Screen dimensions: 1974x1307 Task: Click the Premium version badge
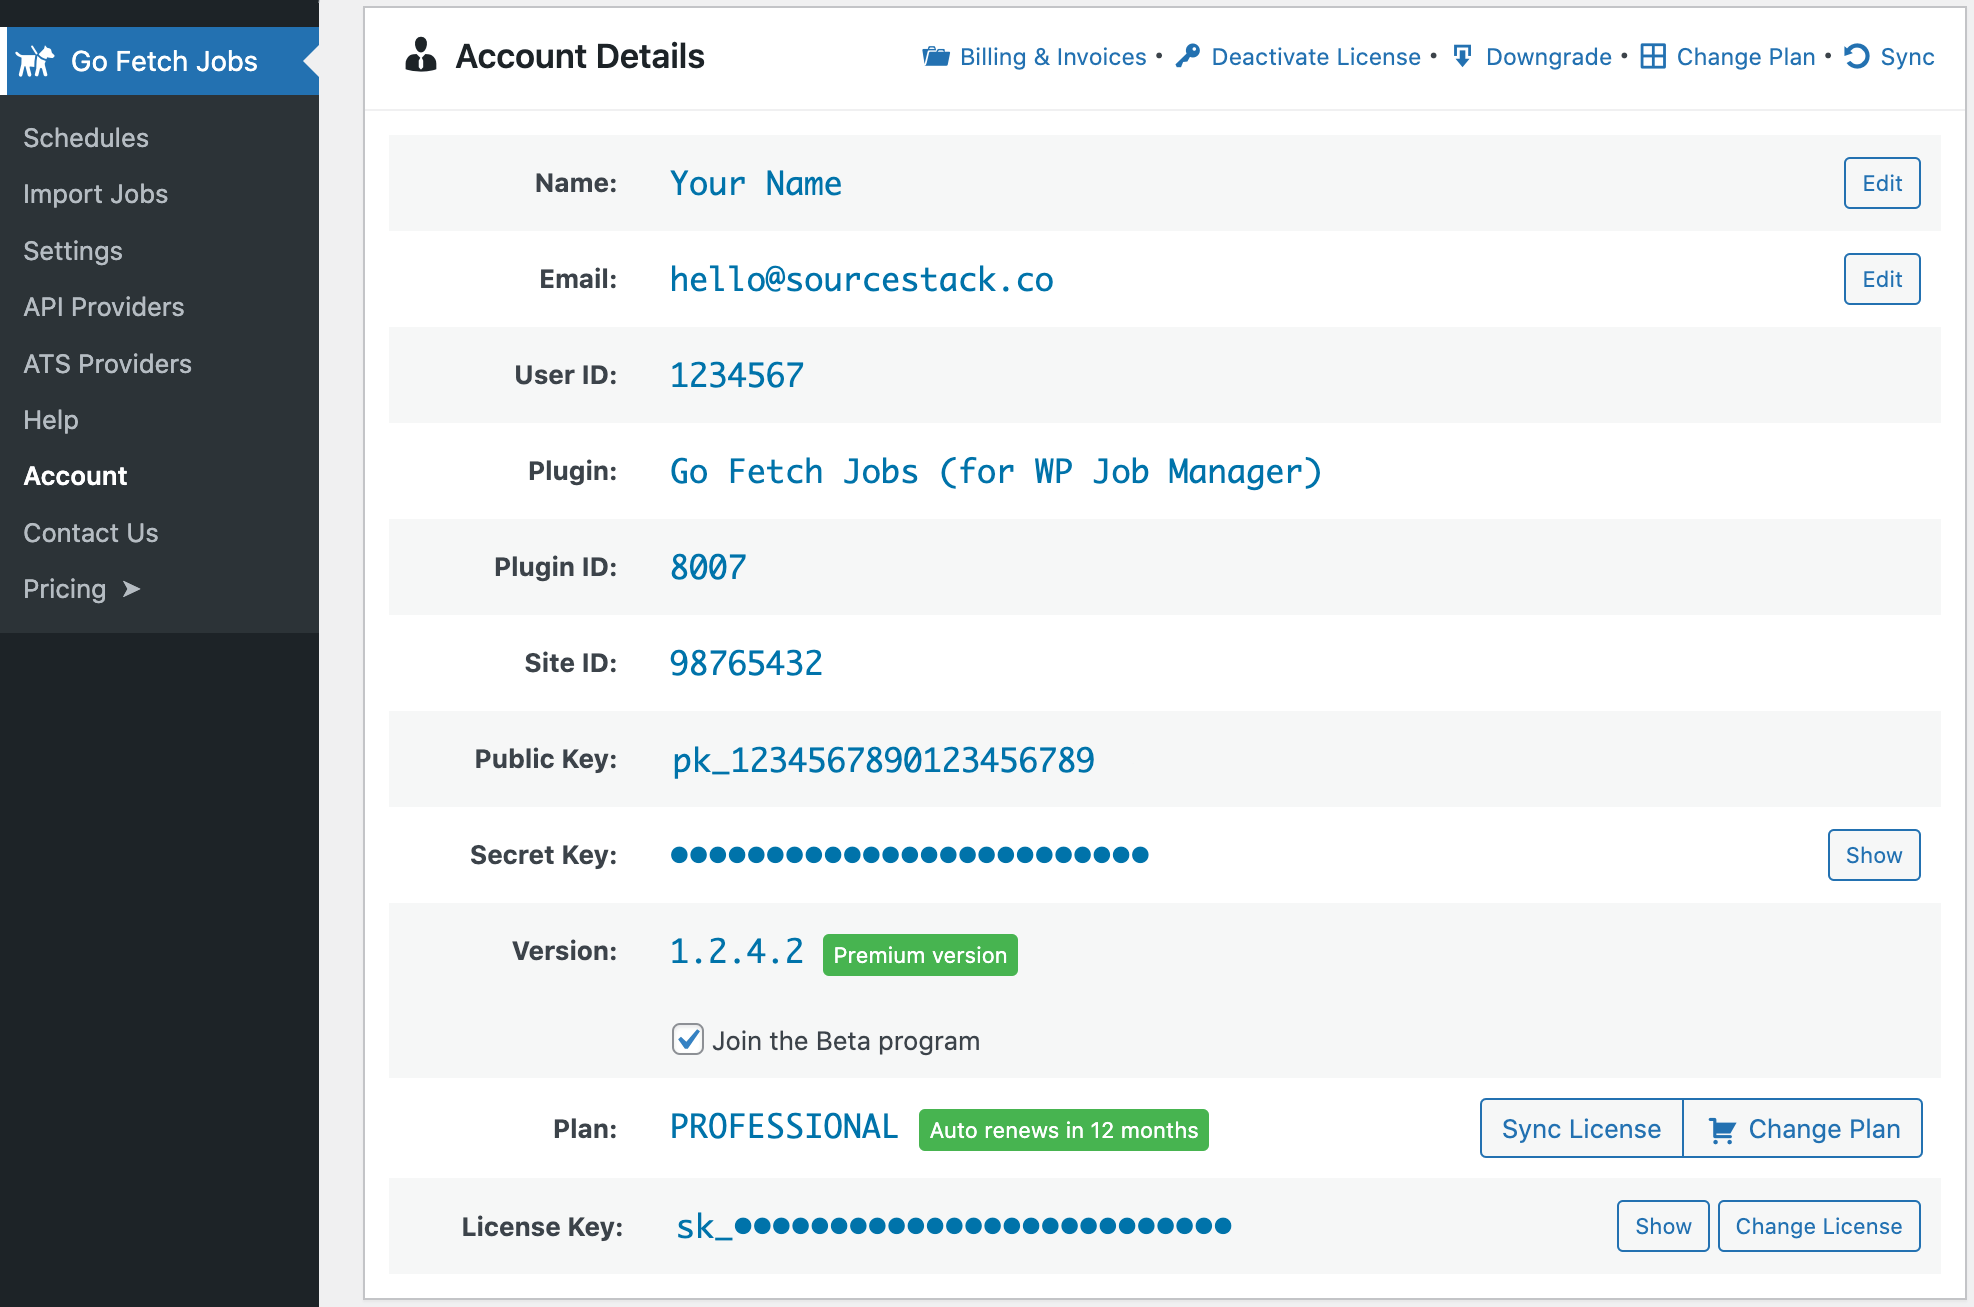919,954
